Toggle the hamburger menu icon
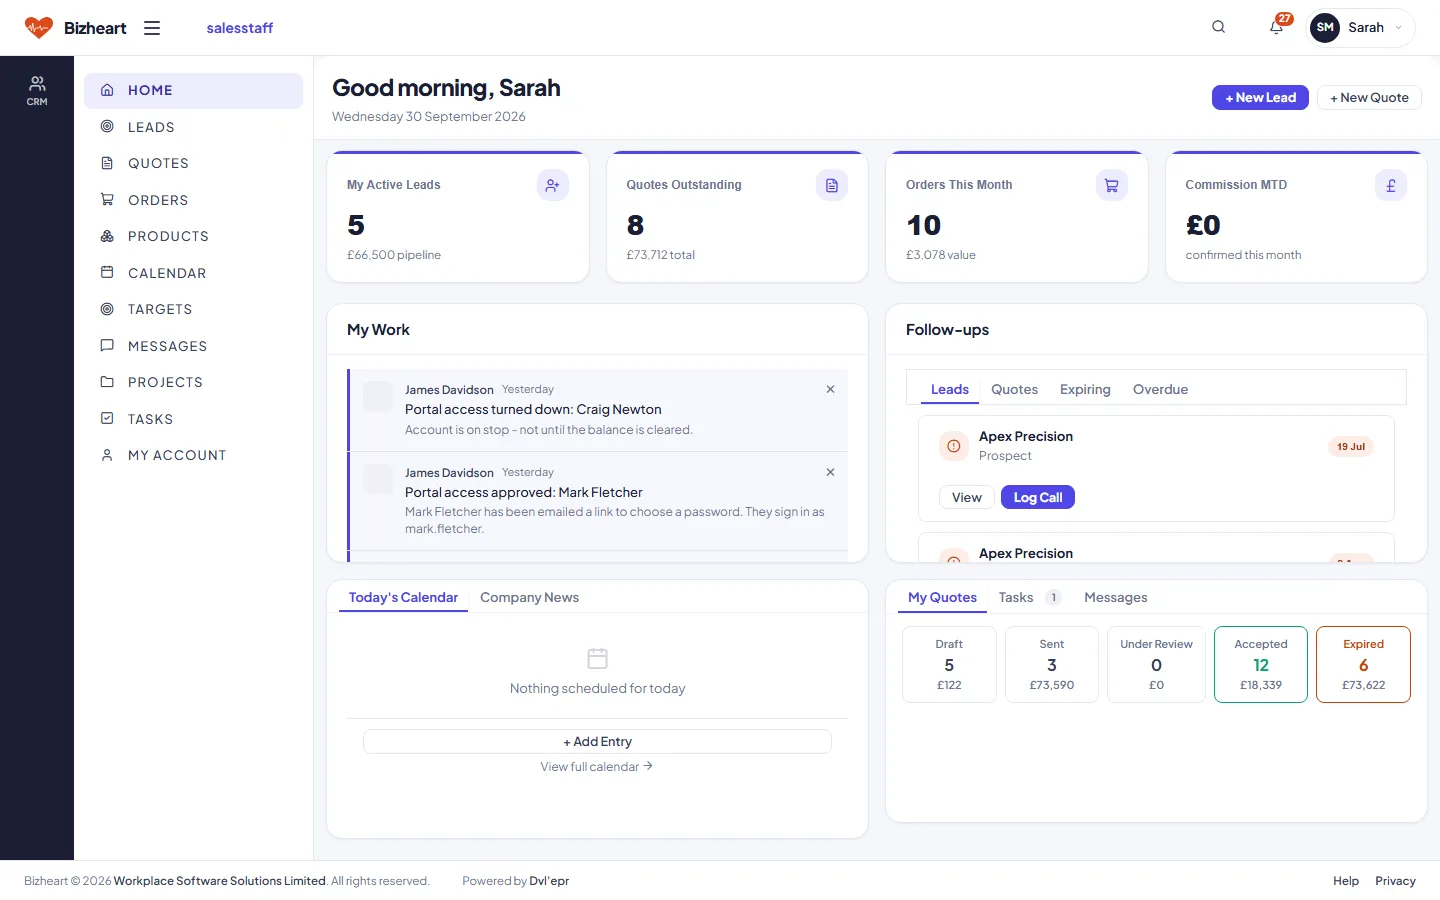Screen dimensions: 1440x900 [x=152, y=28]
